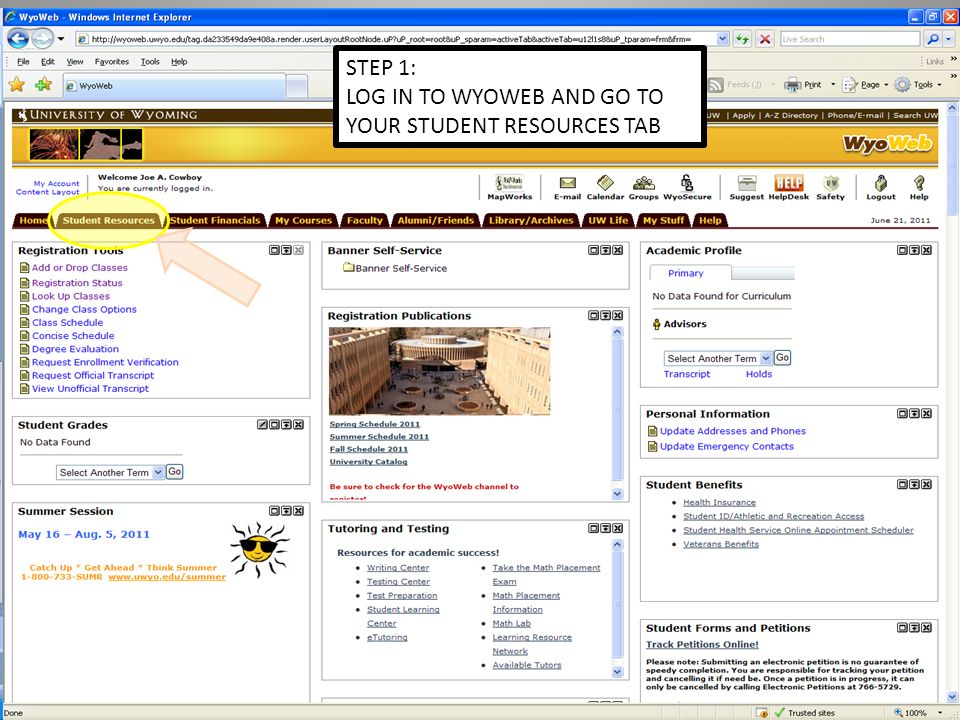Click Health Insurance link

point(719,502)
